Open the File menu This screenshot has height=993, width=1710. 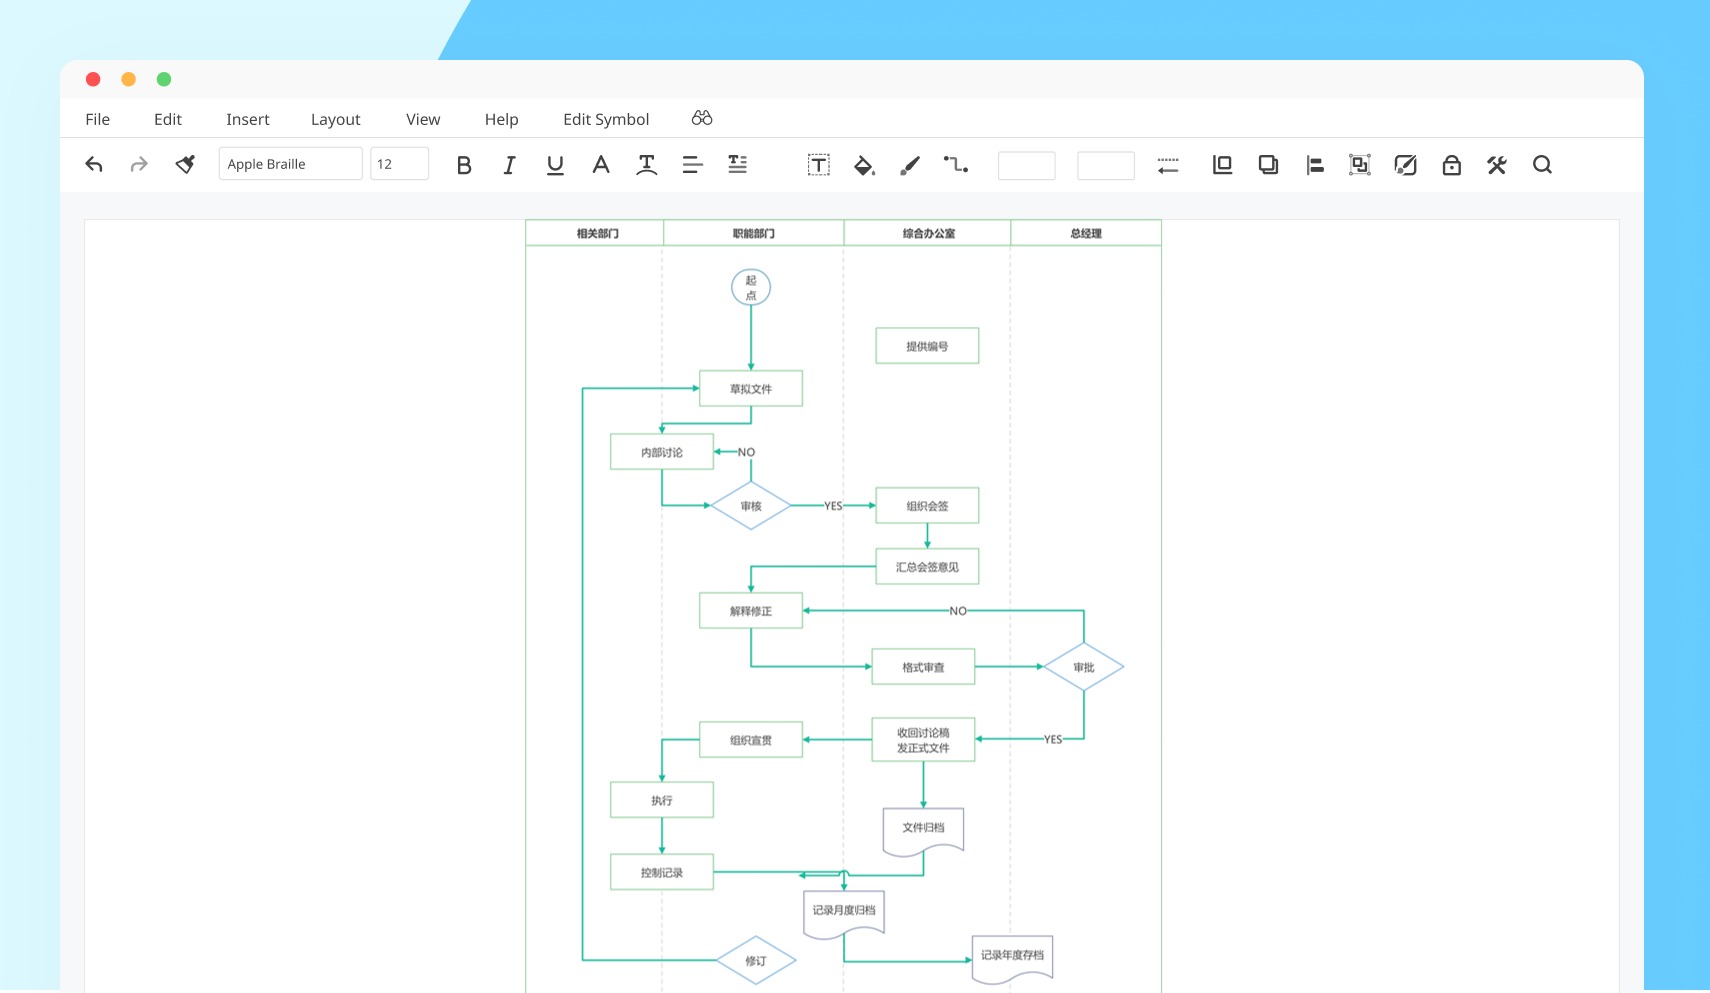pyautogui.click(x=98, y=119)
